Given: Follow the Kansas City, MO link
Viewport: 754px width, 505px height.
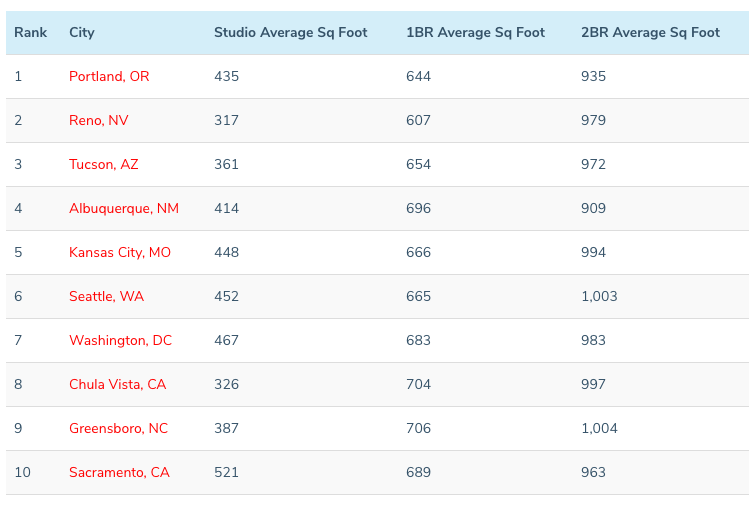Looking at the screenshot, I should 119,253.
